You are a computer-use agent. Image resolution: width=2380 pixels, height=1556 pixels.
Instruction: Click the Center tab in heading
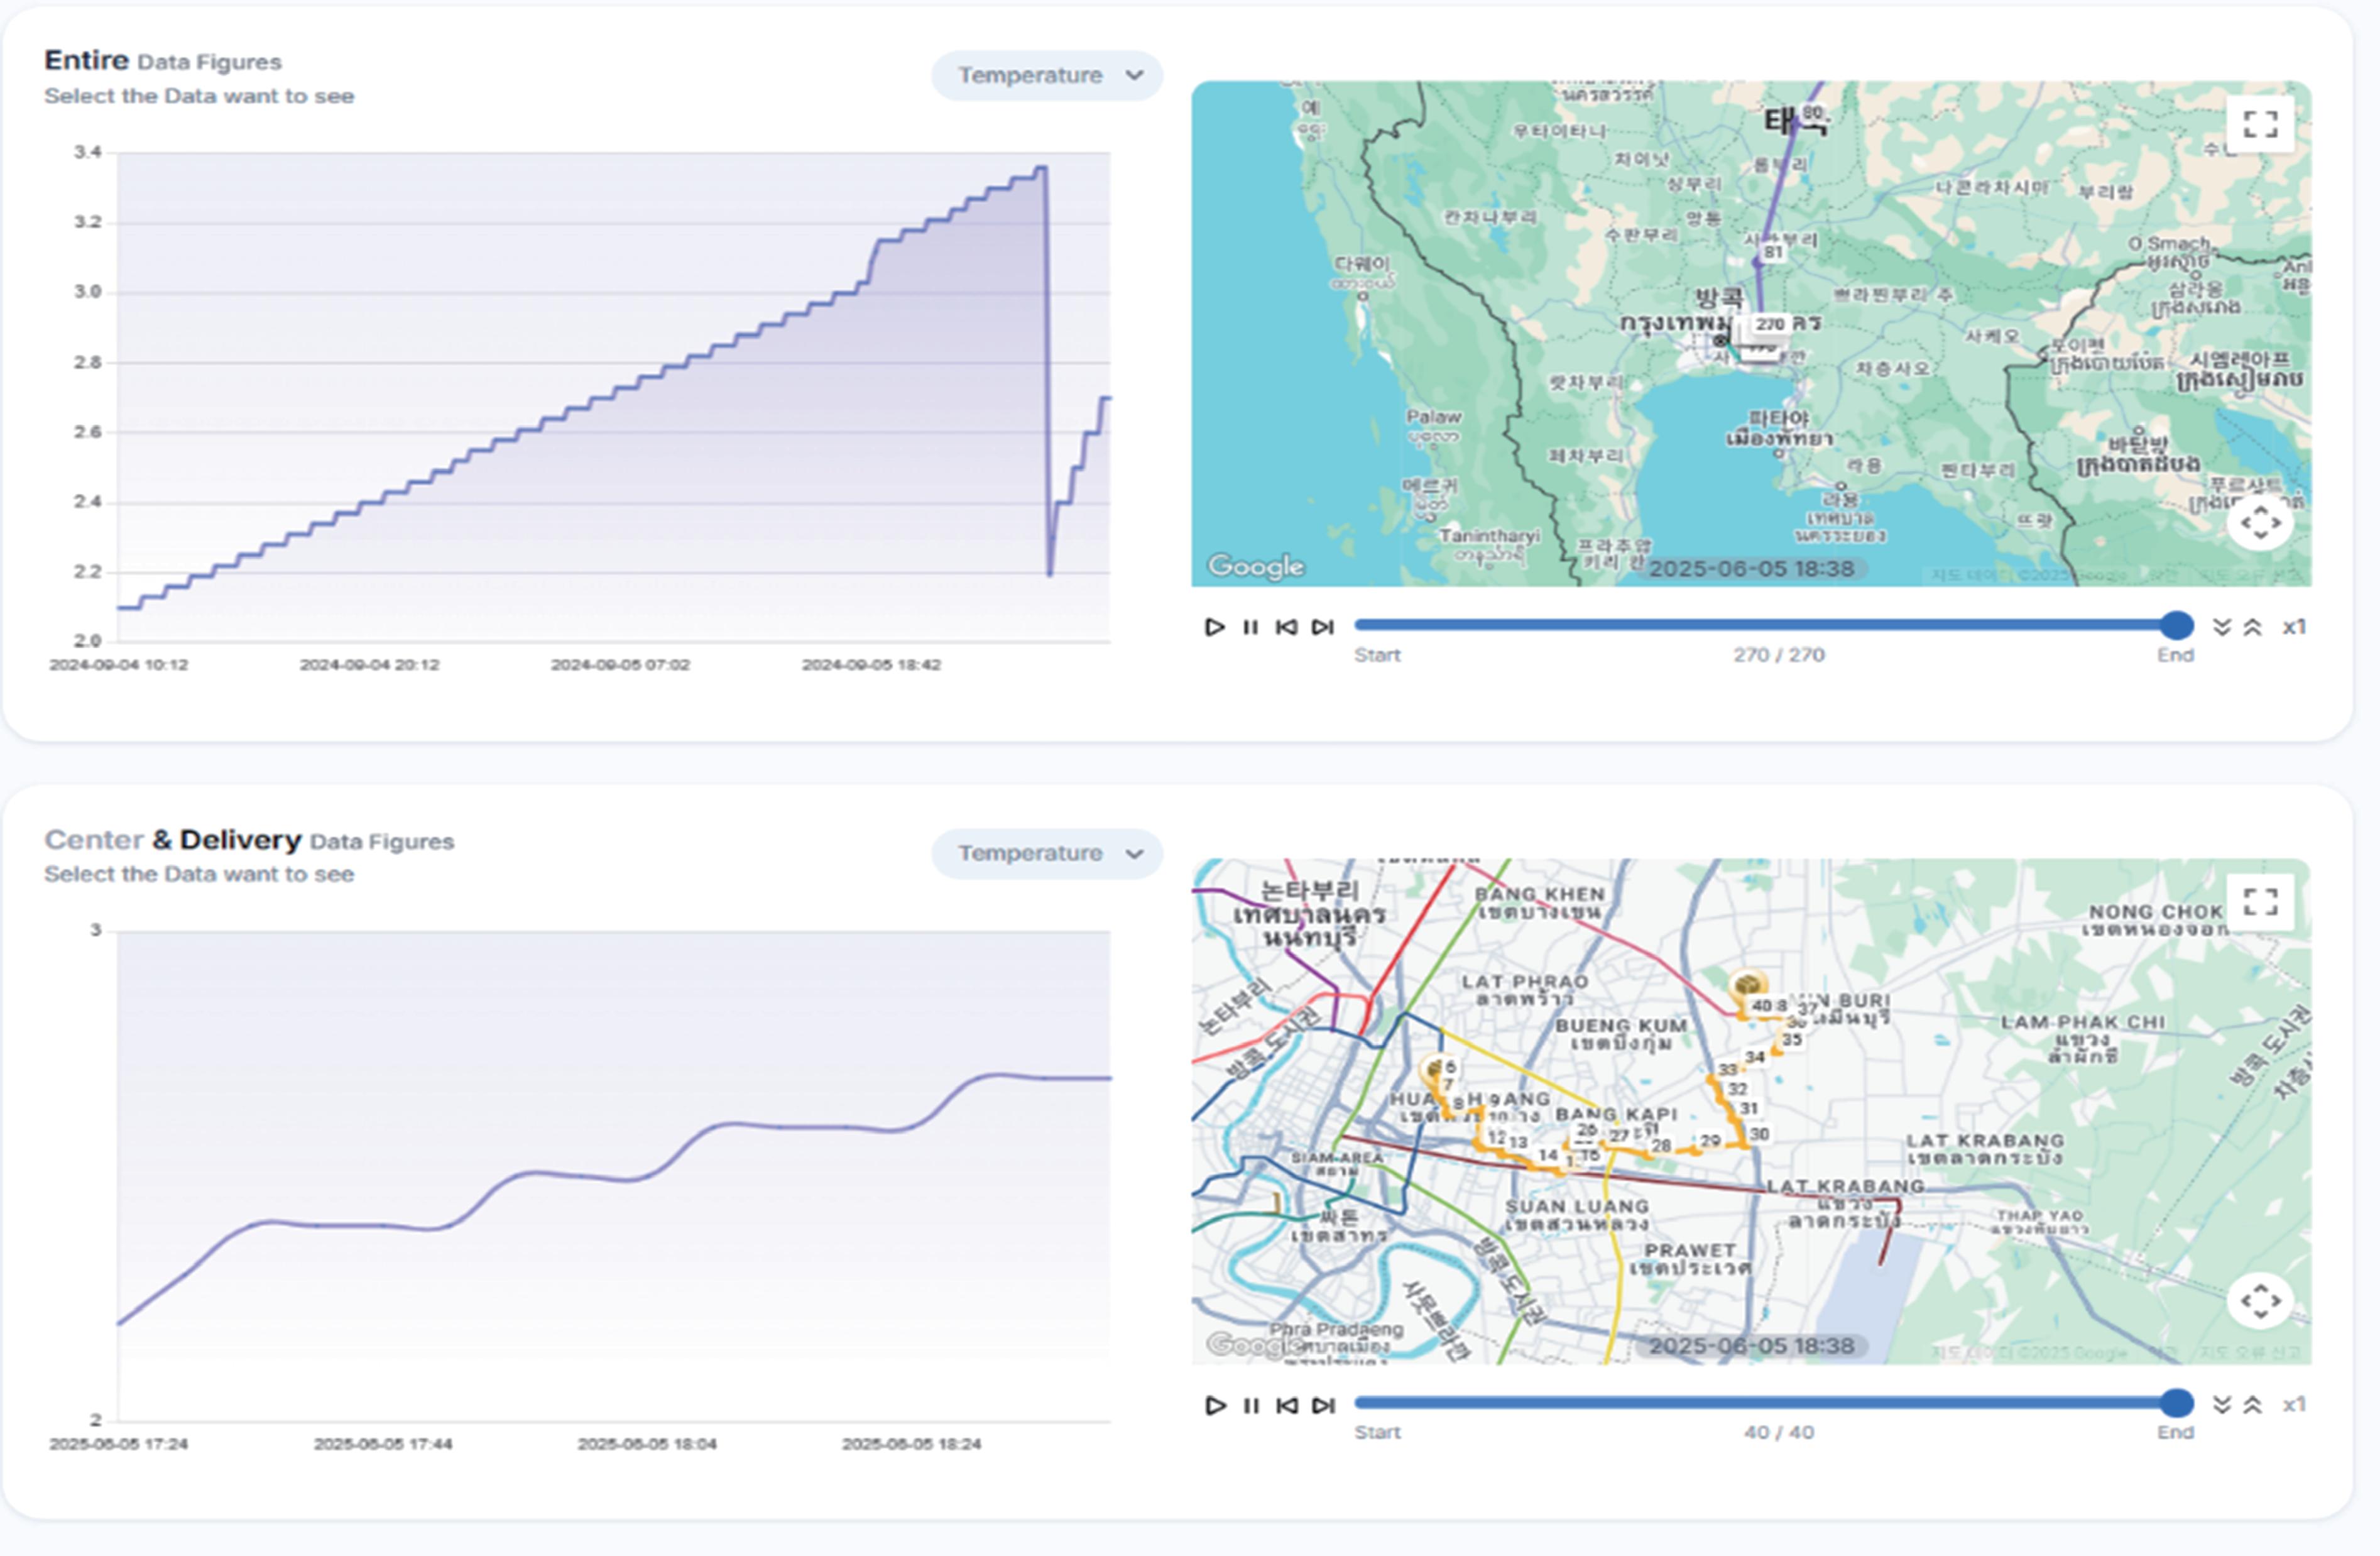pyautogui.click(x=94, y=840)
